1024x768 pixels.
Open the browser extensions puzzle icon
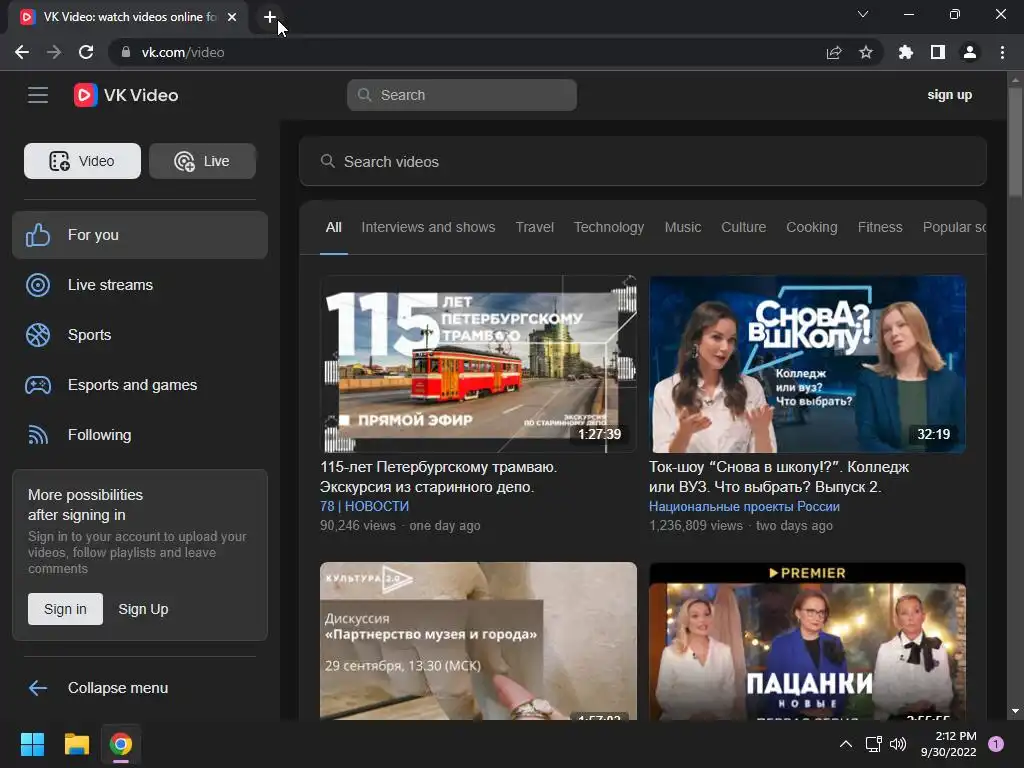(x=905, y=52)
